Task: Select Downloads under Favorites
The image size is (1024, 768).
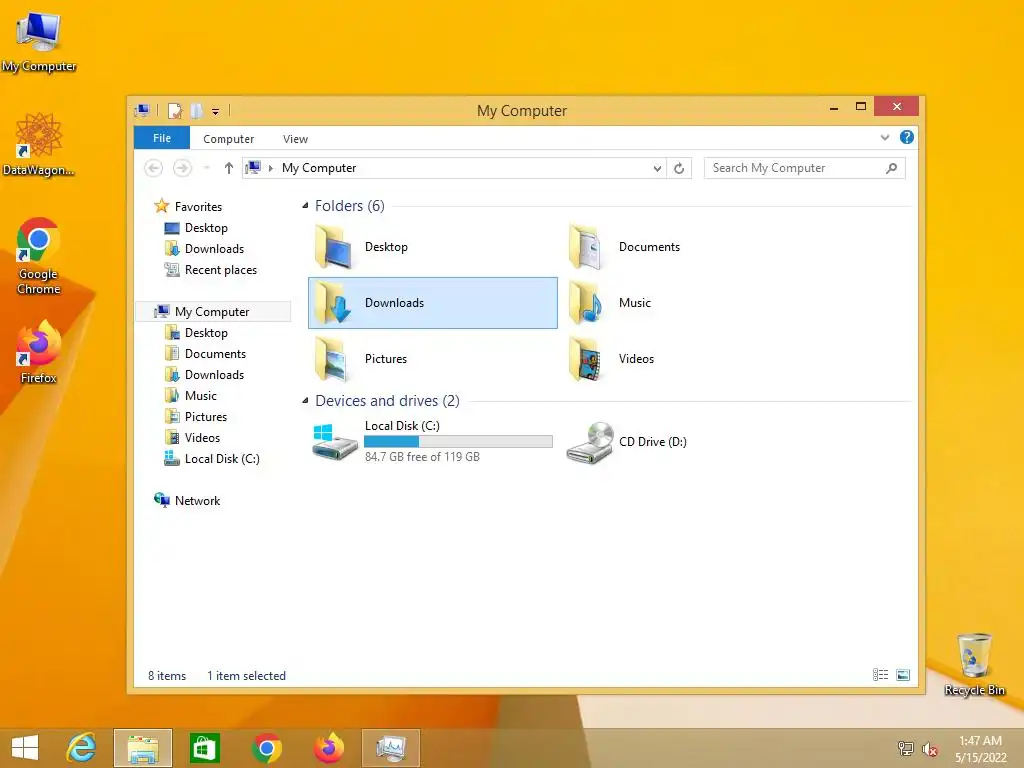Action: tap(214, 249)
